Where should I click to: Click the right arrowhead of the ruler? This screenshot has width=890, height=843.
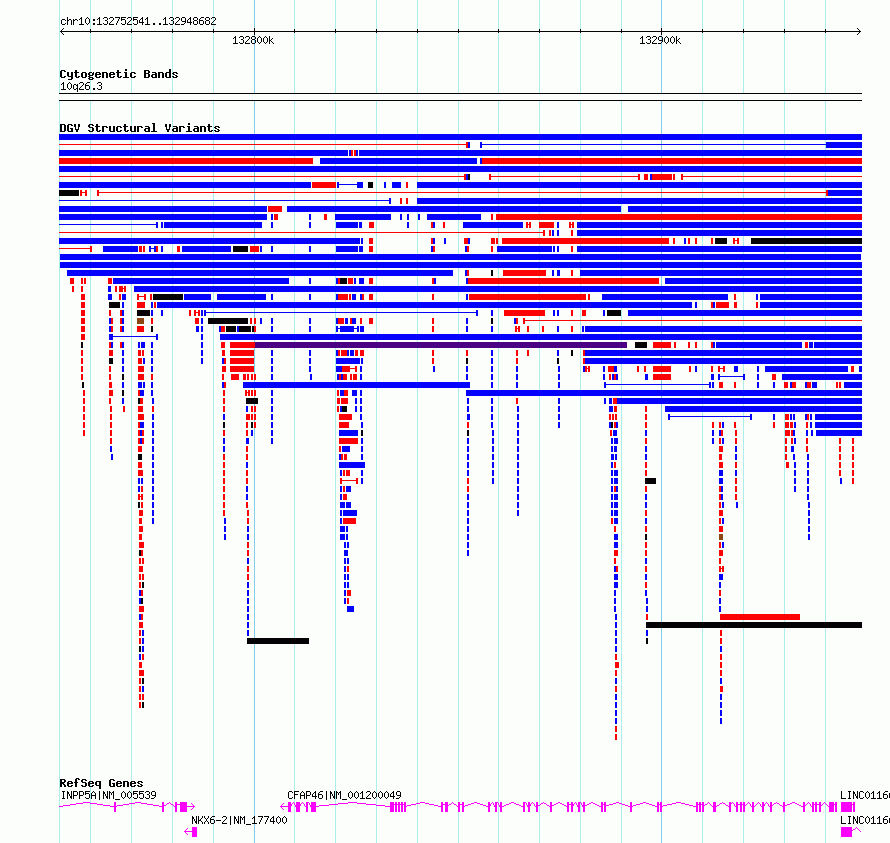(x=859, y=31)
